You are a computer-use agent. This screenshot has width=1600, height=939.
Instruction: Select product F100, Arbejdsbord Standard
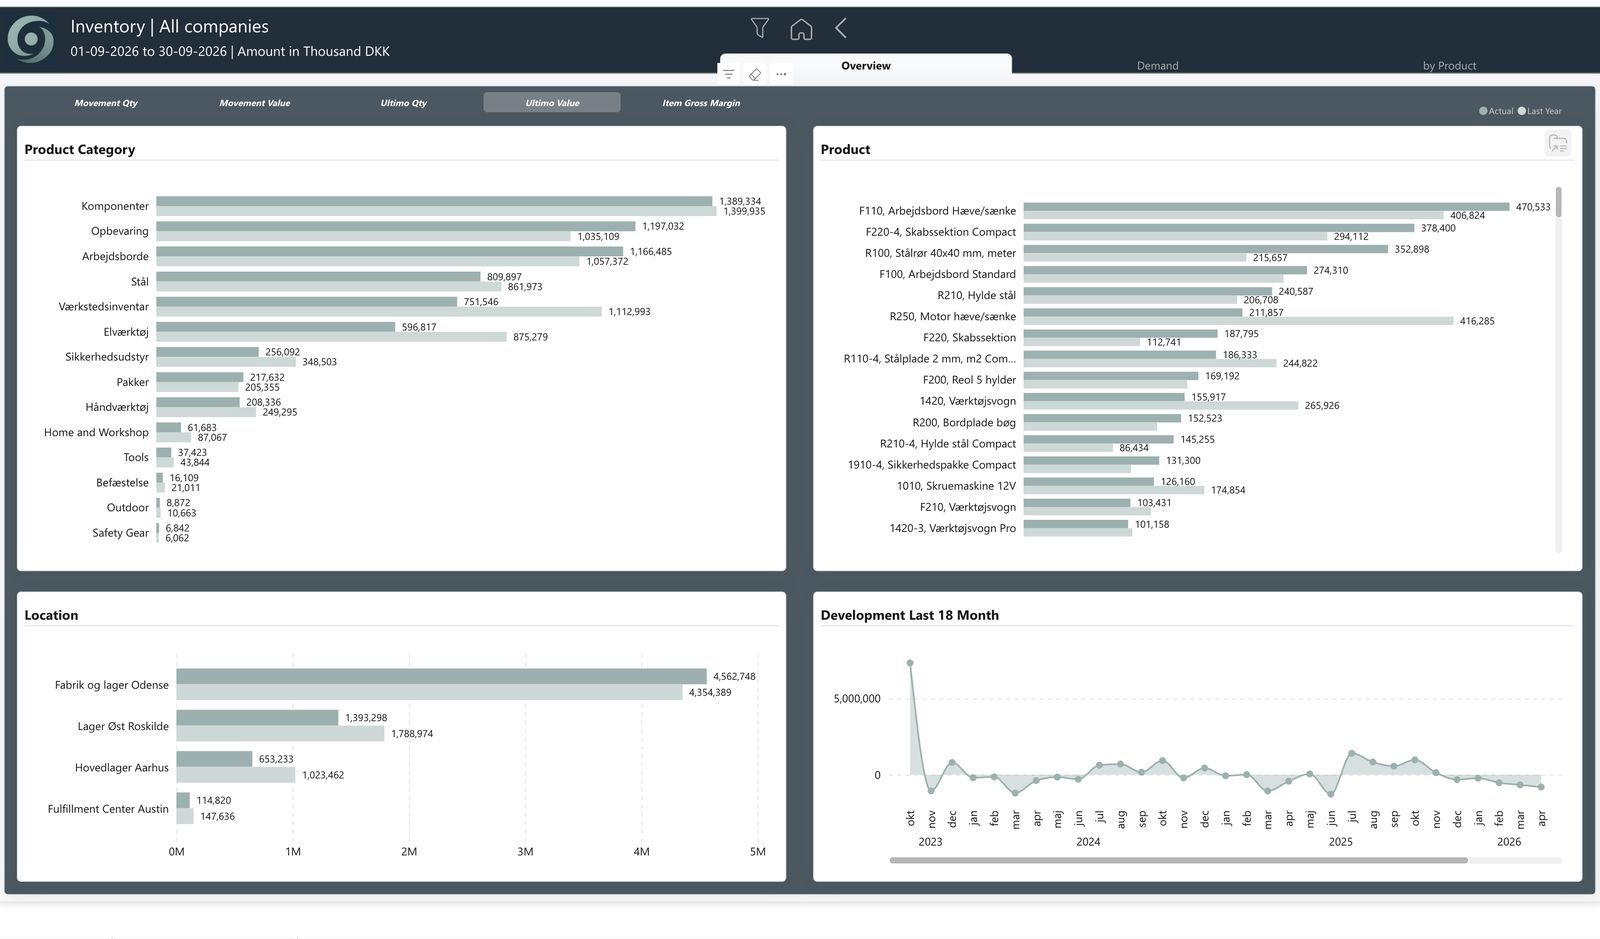point(947,274)
